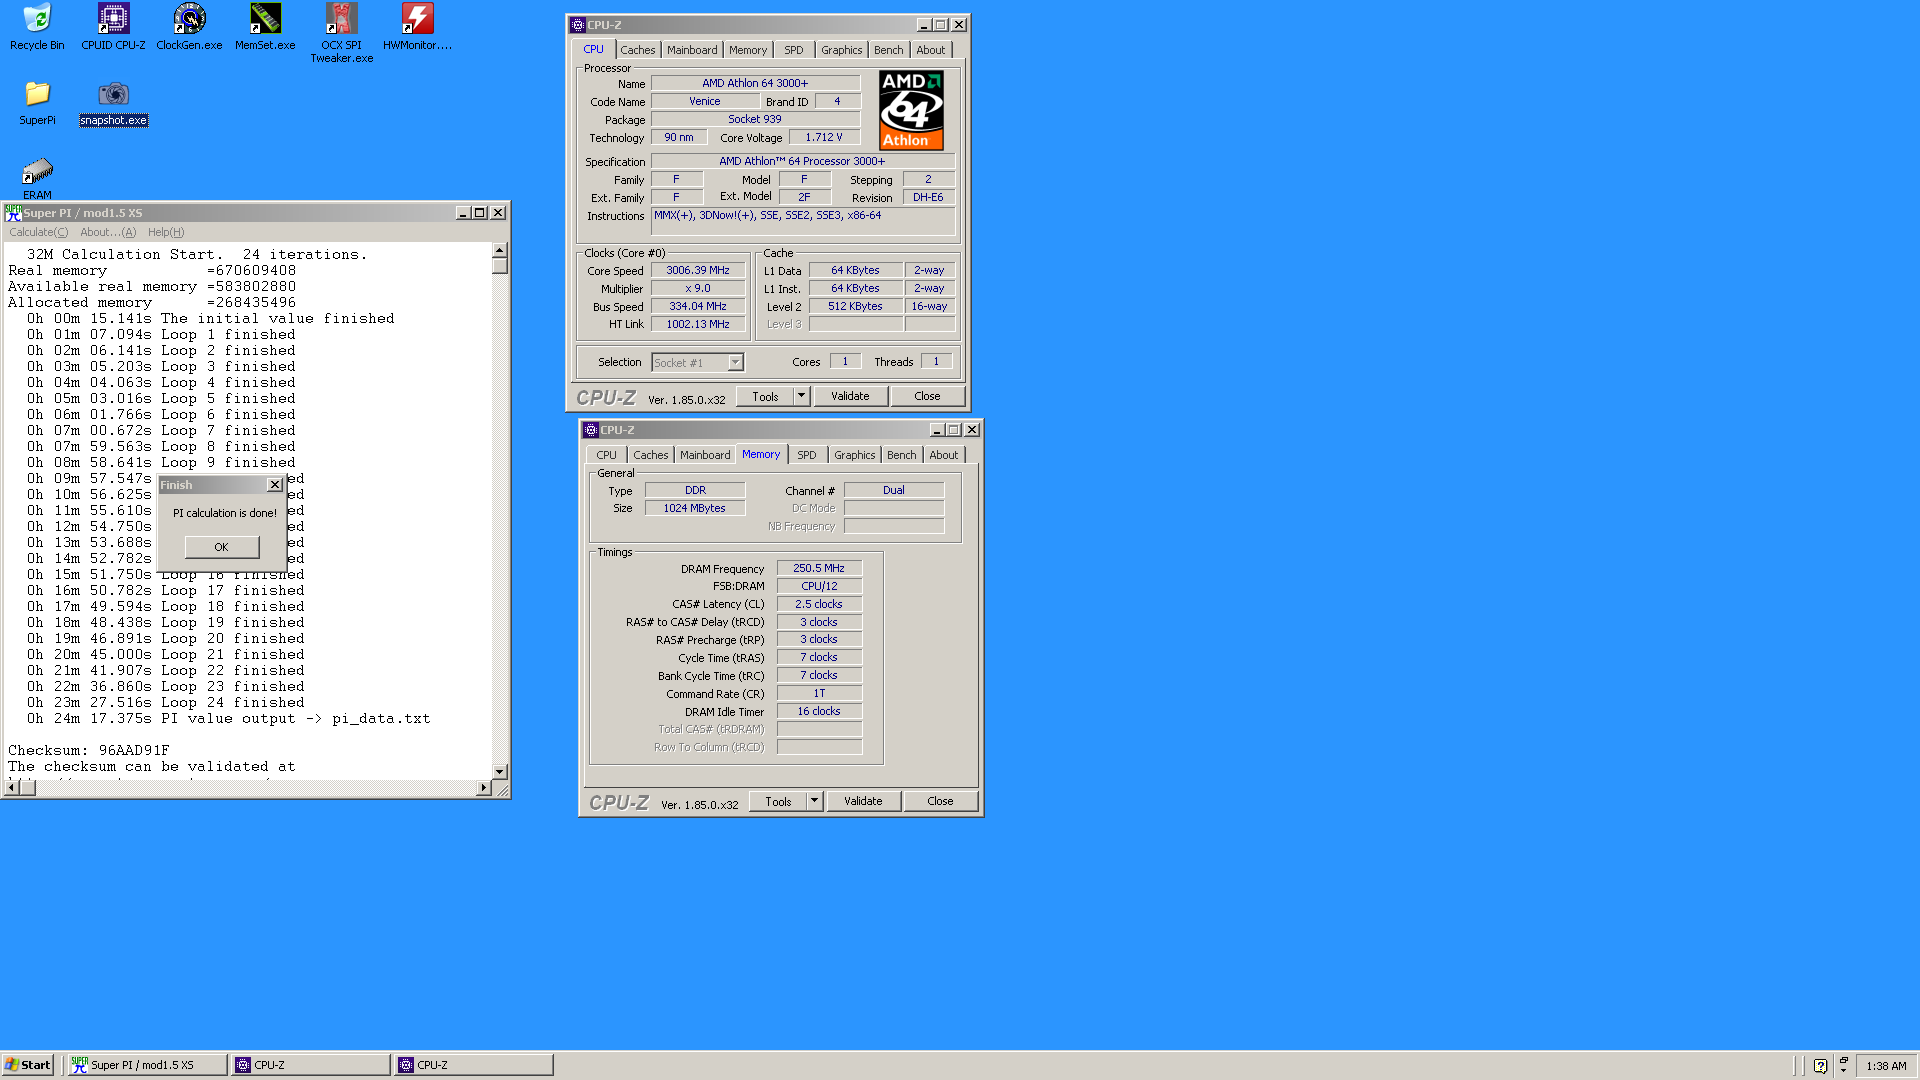Click the Core Voltage 1.712 V field
1920x1080 pixels.
[x=824, y=137]
